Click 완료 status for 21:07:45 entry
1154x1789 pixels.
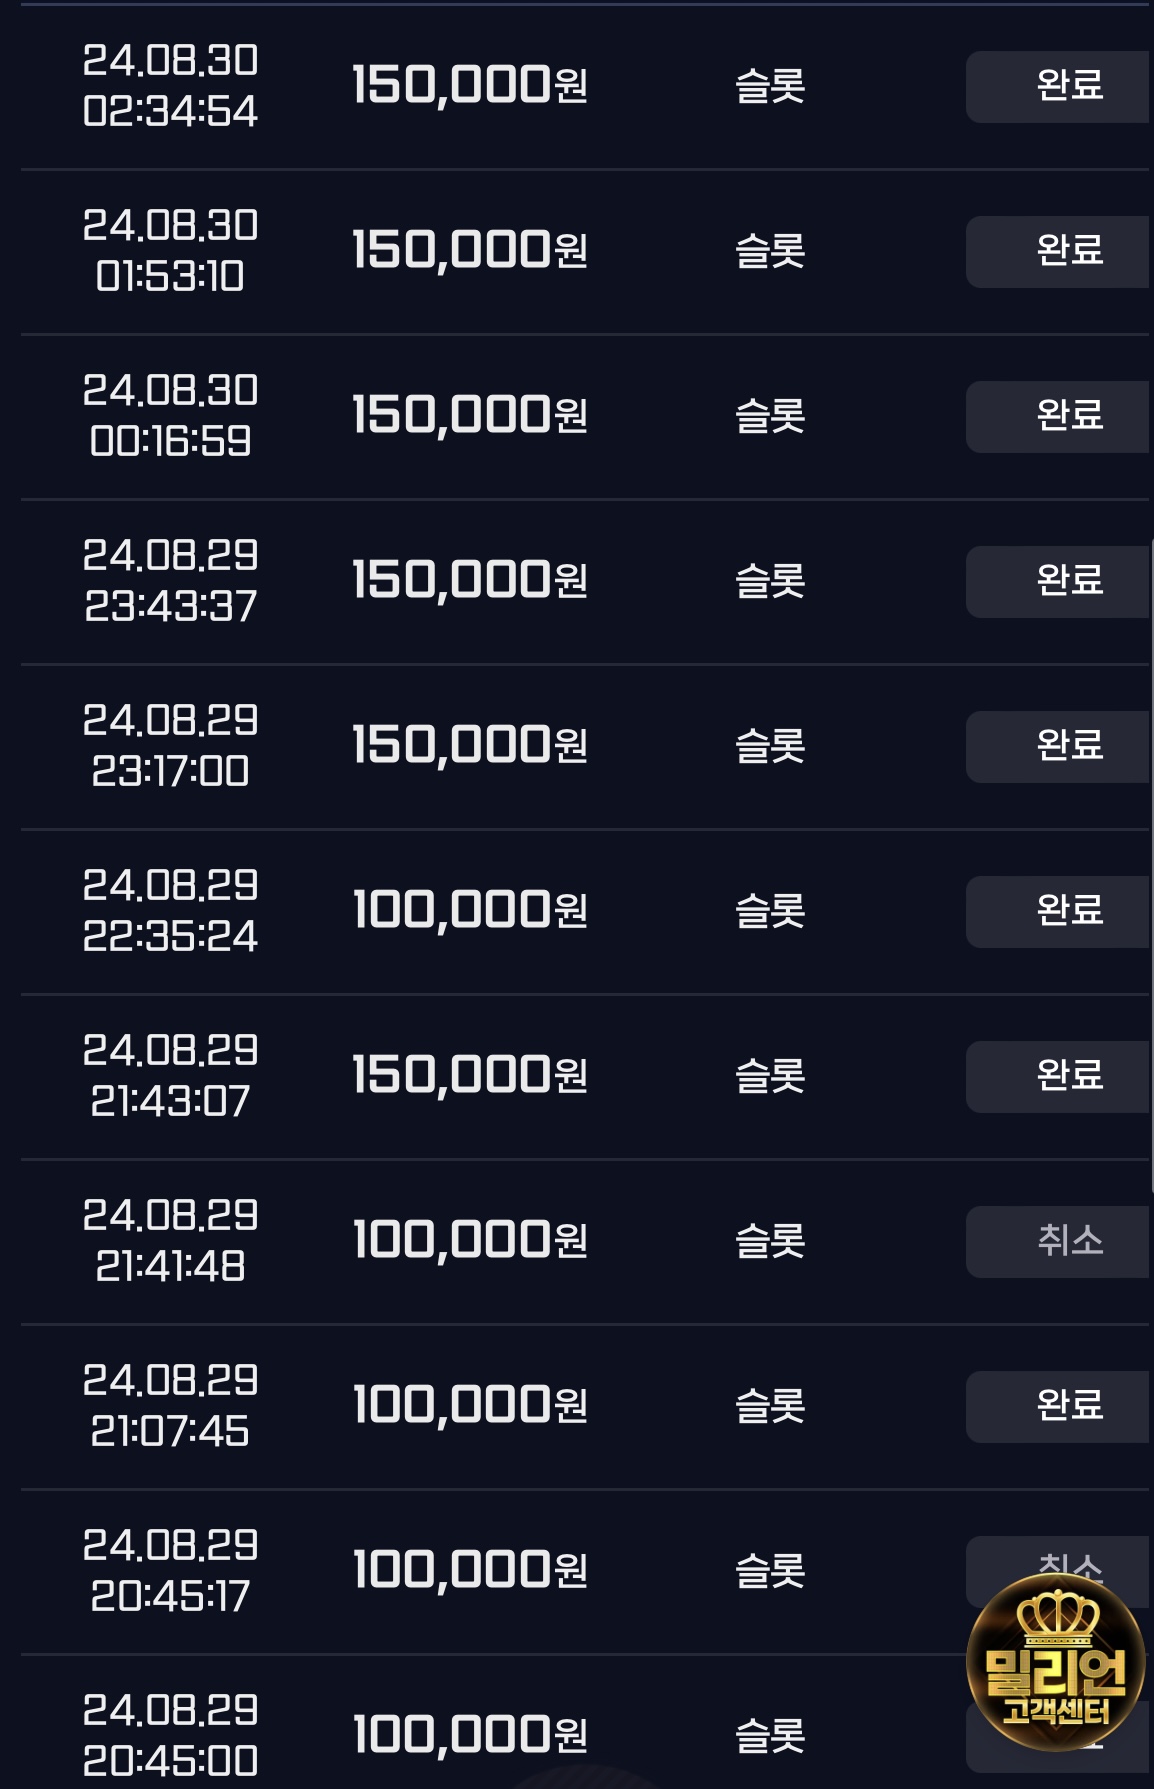pos(1059,1407)
